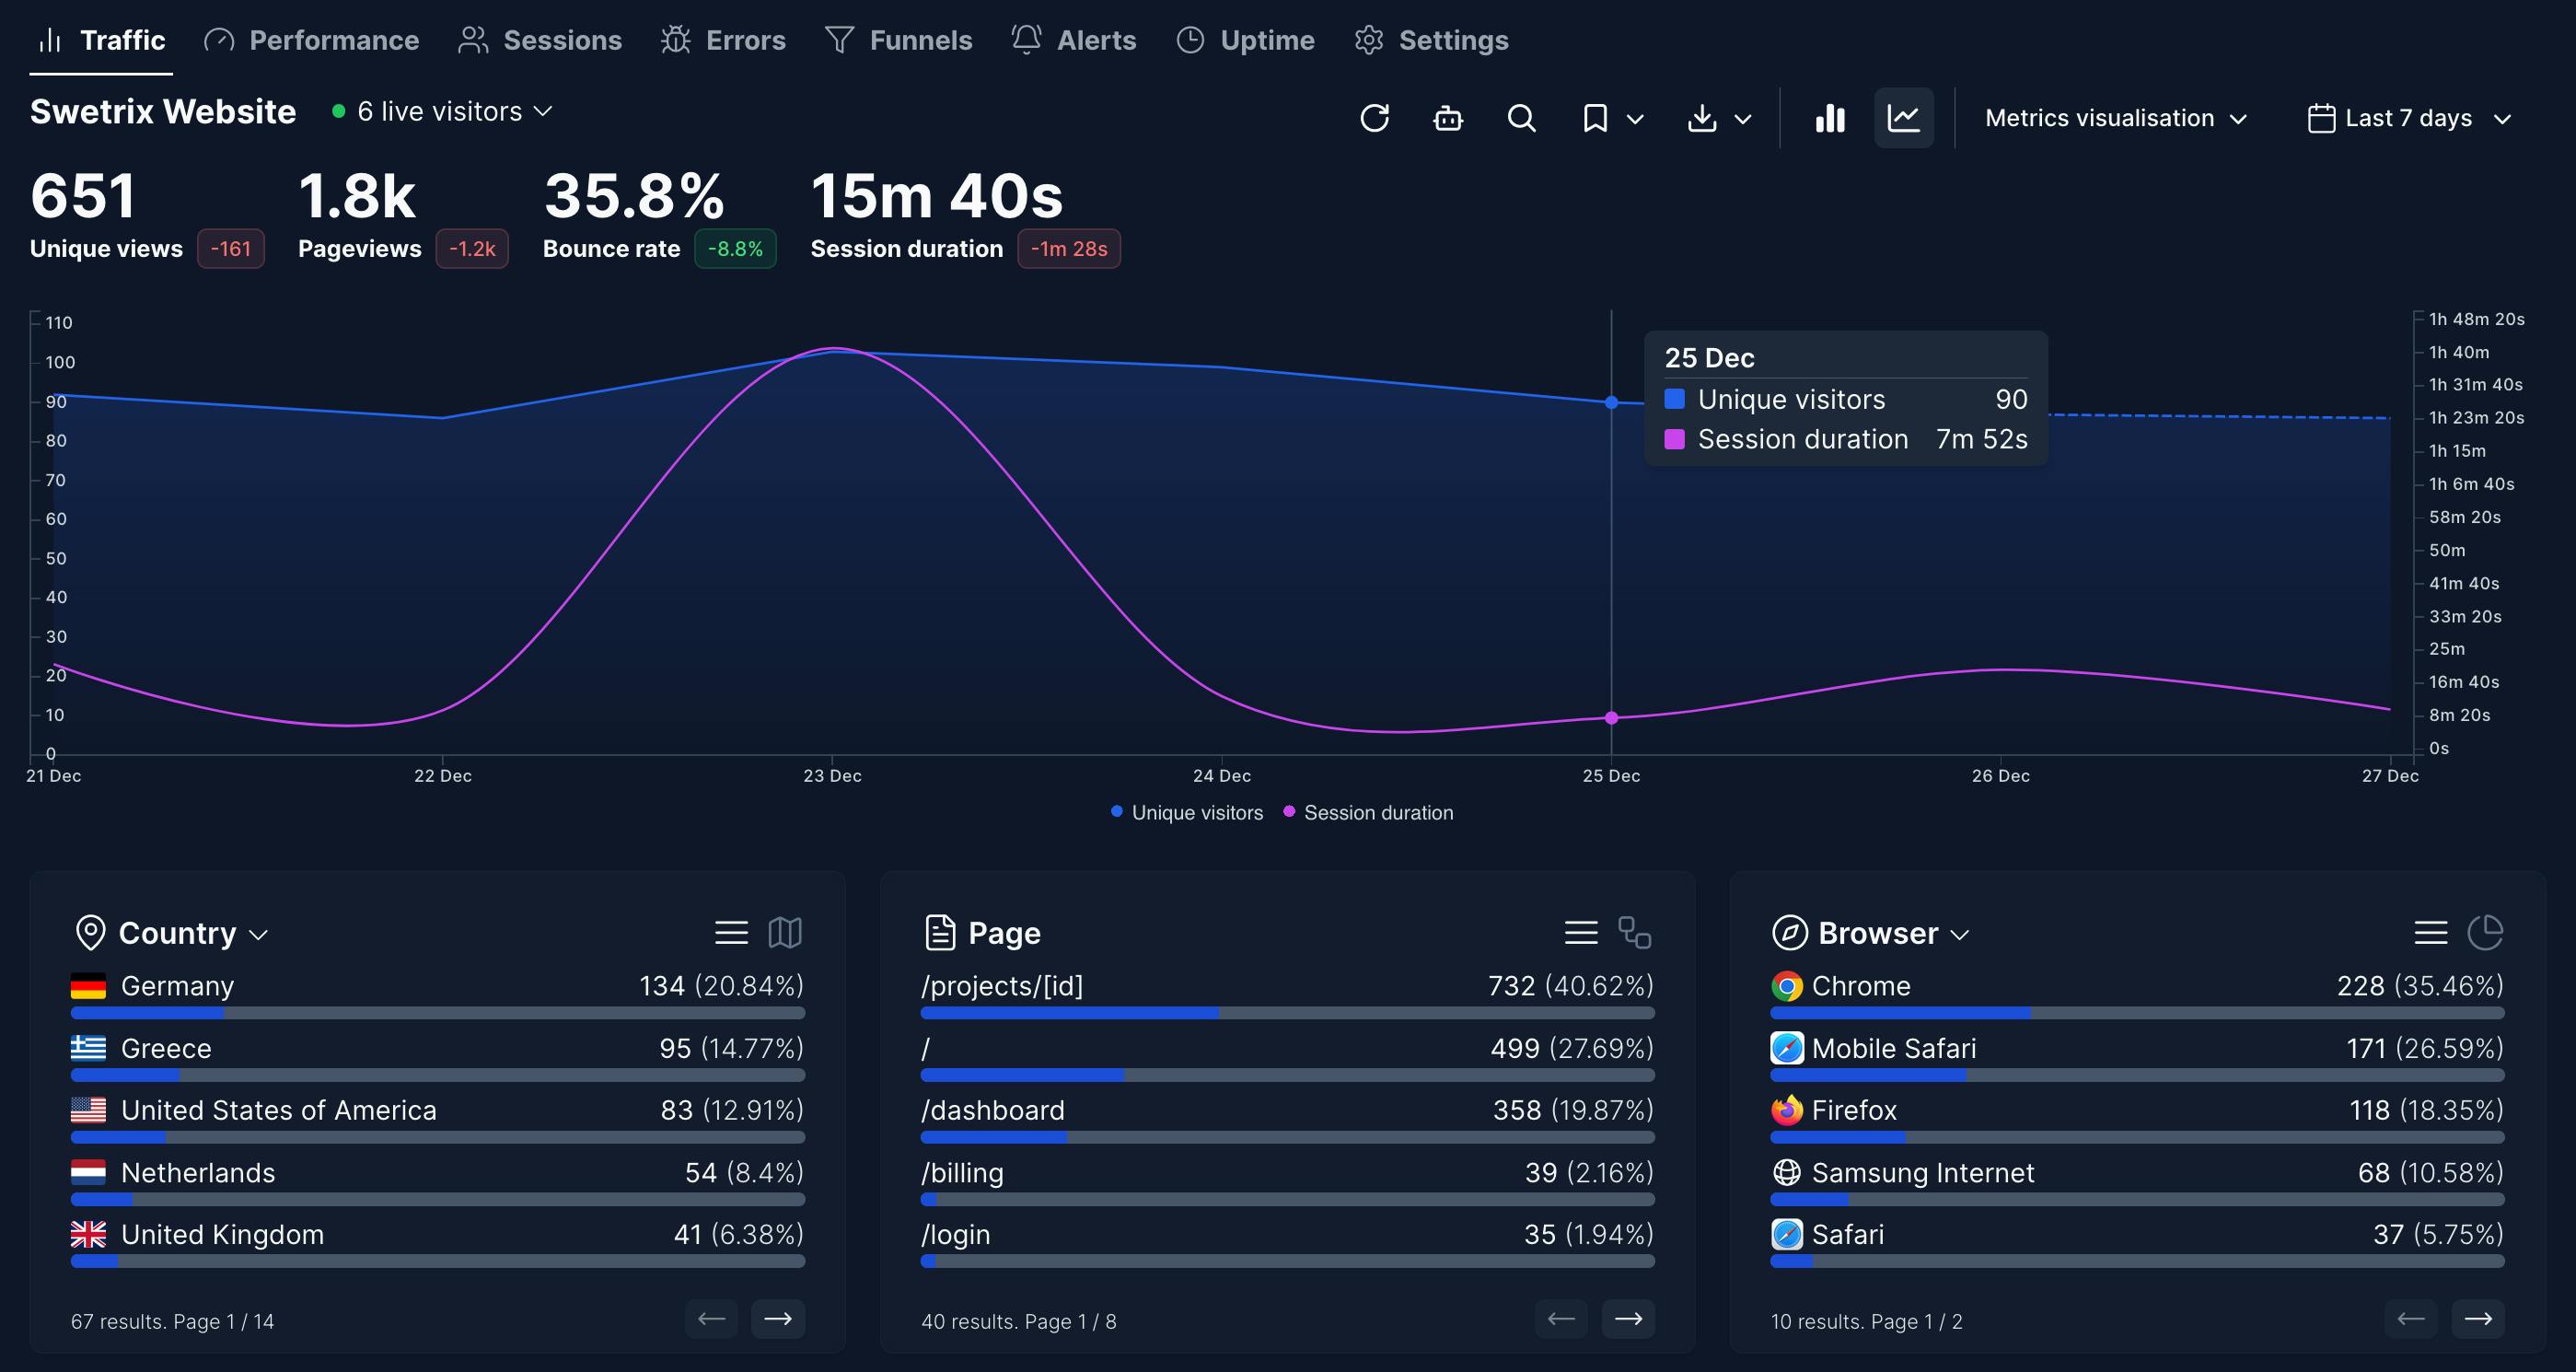Open the Errors tab

click(723, 40)
